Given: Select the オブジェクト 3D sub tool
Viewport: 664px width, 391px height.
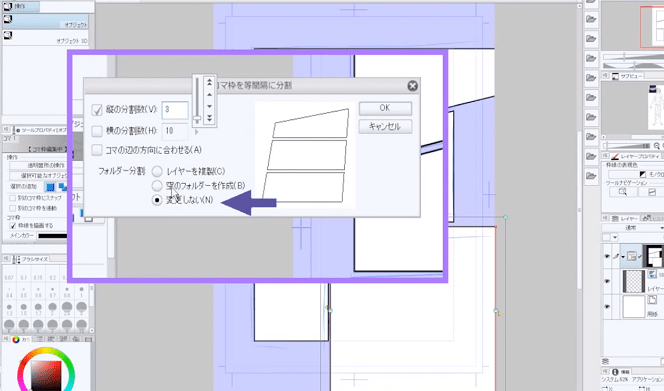Looking at the screenshot, I should click(x=48, y=37).
